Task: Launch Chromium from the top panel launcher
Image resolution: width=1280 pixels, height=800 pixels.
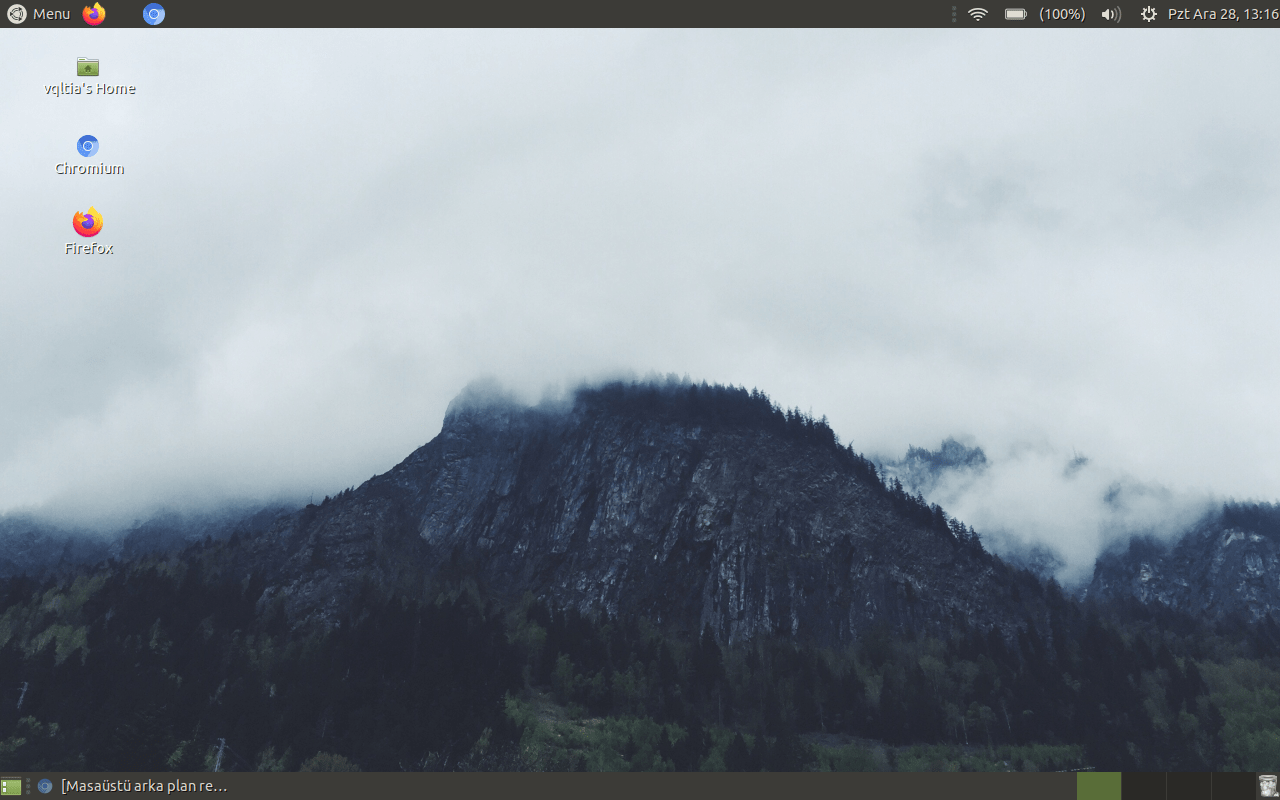Action: coord(153,14)
